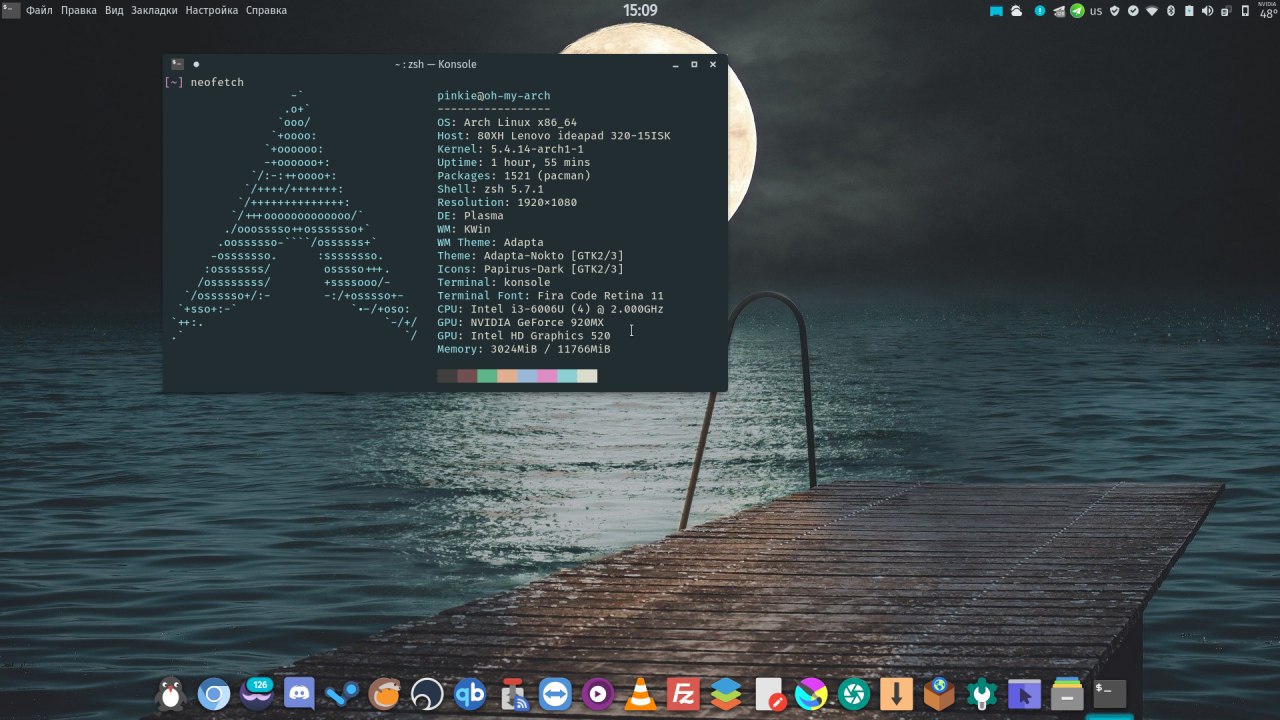Click the 'neofetch' command text at prompt

tap(217, 82)
